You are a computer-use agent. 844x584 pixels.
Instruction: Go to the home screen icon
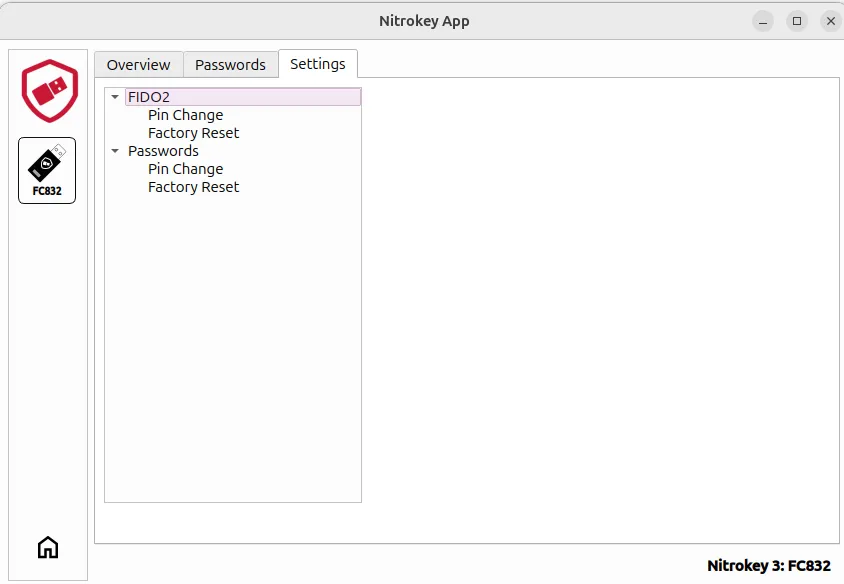point(47,547)
